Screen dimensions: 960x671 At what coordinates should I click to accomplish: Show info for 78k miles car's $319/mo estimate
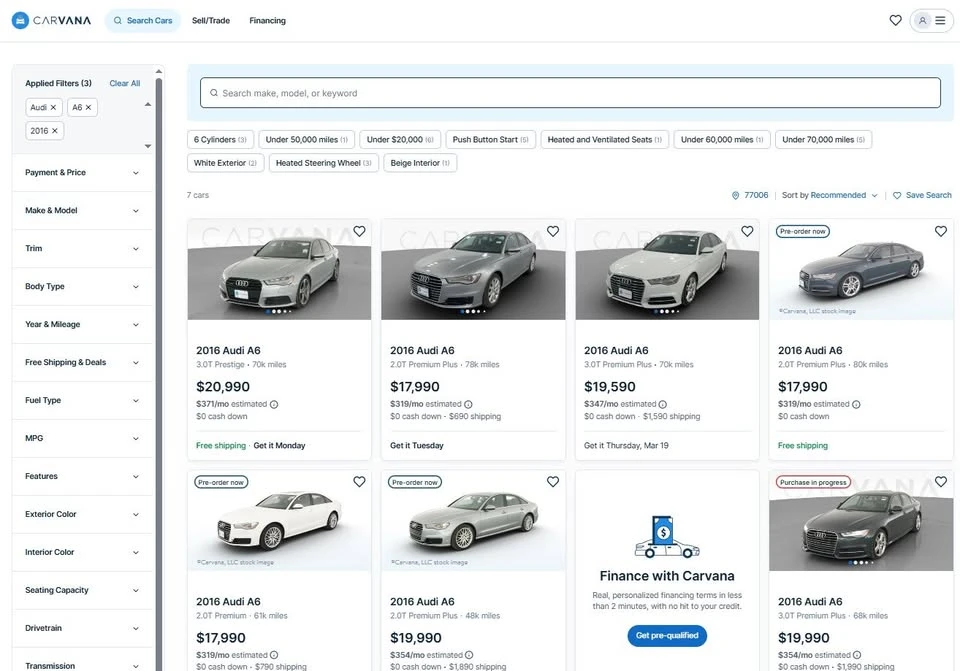tap(468, 404)
